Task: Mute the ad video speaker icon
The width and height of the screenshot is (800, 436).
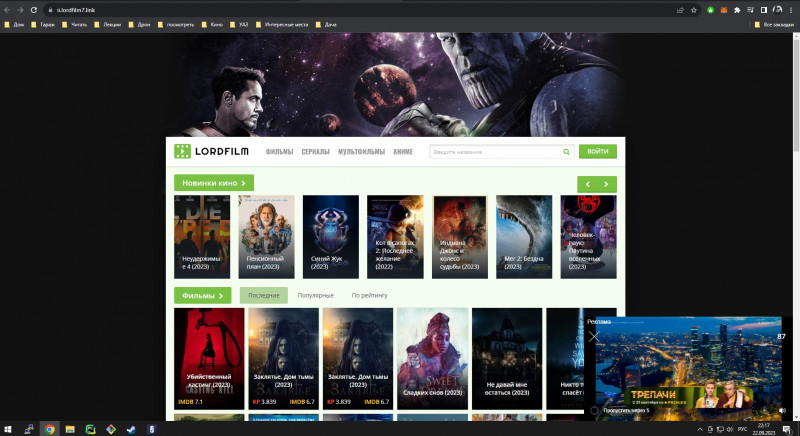Action: [782, 410]
